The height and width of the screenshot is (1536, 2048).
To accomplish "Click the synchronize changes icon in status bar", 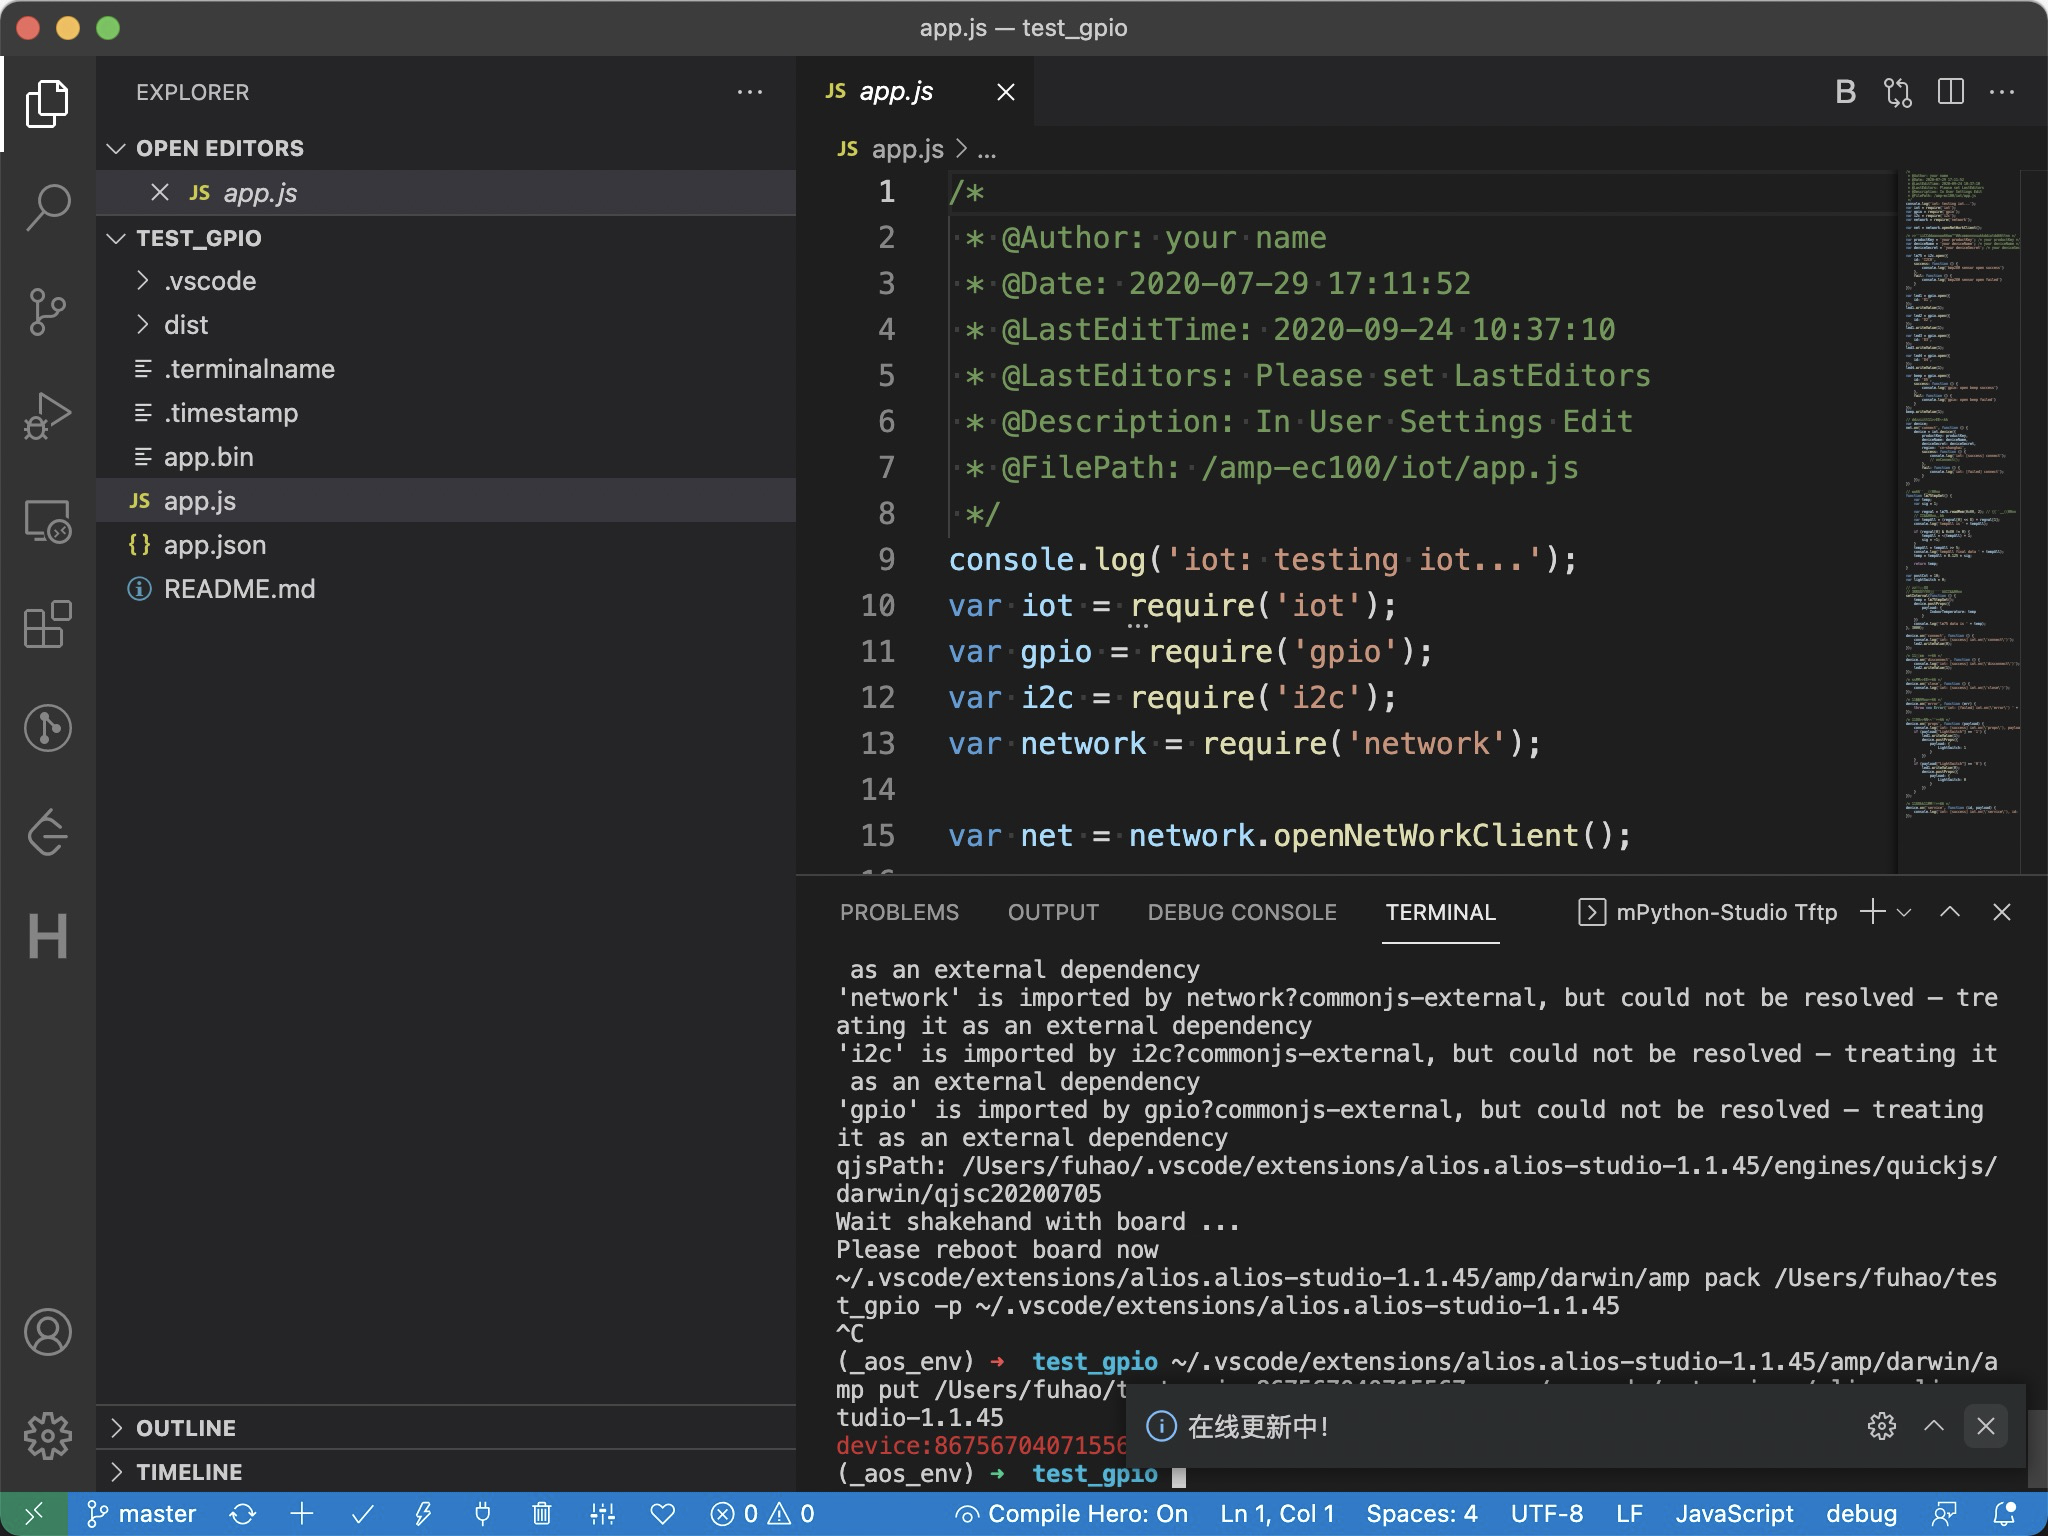I will tap(242, 1514).
